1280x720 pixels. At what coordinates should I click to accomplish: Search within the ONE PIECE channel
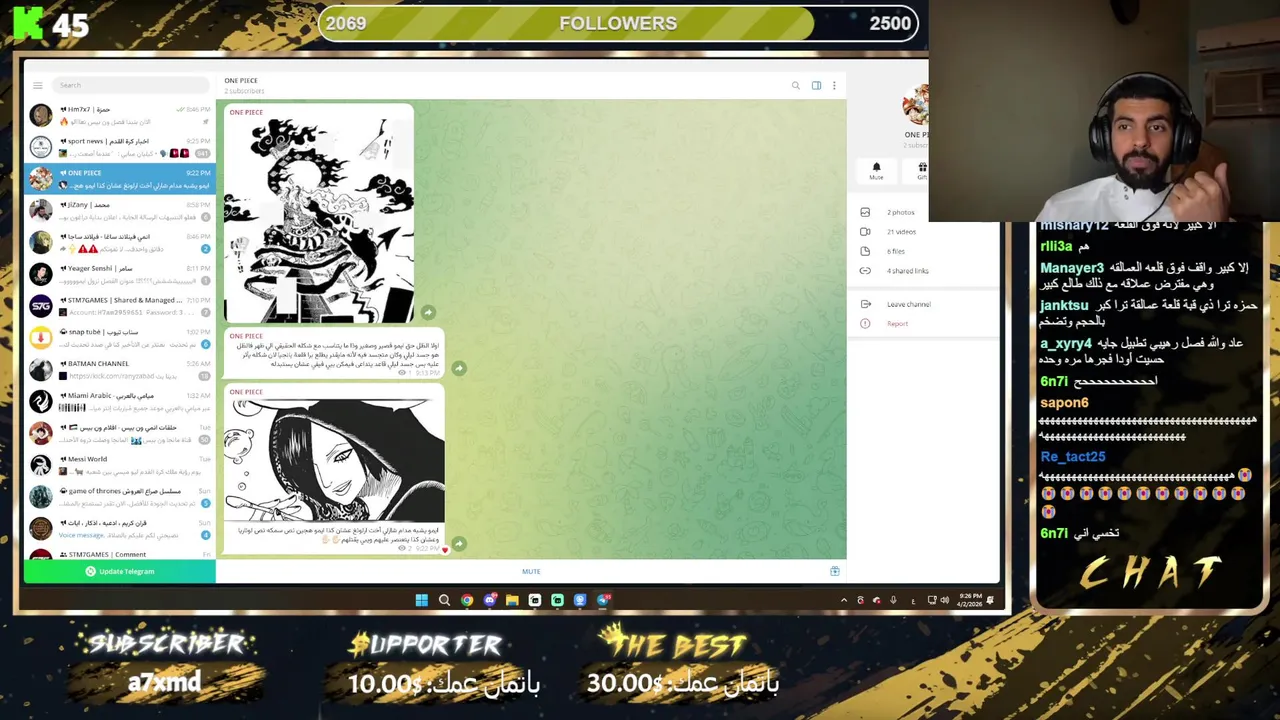tap(796, 86)
